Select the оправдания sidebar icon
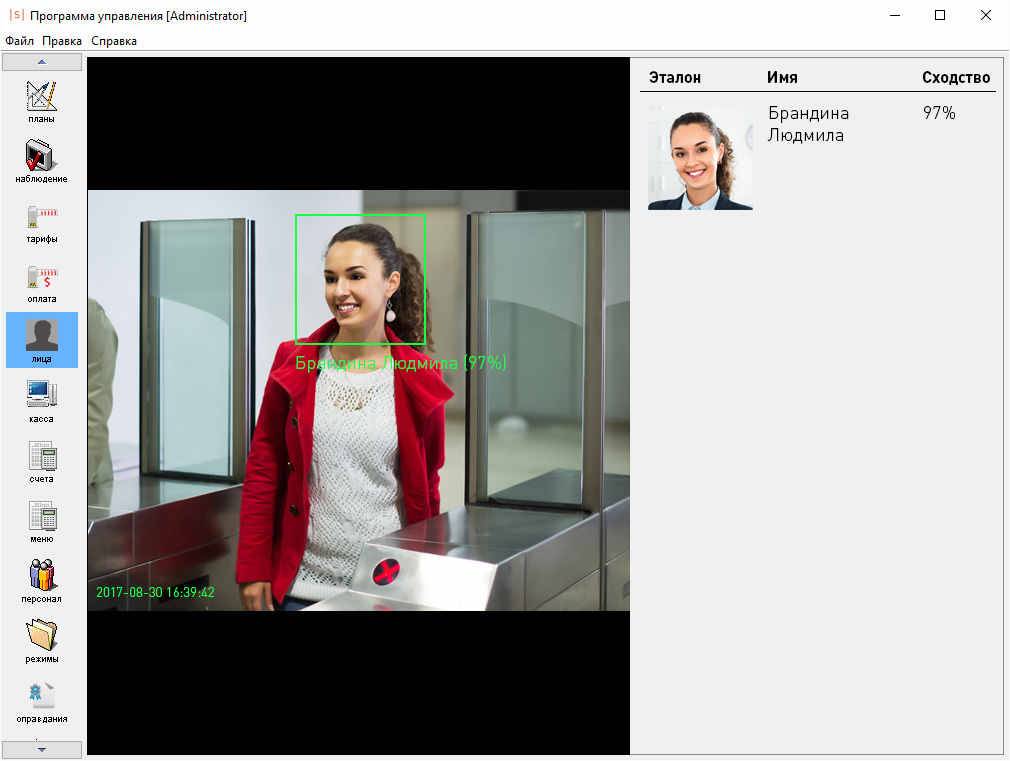The image size is (1010, 761). pyautogui.click(x=41, y=700)
